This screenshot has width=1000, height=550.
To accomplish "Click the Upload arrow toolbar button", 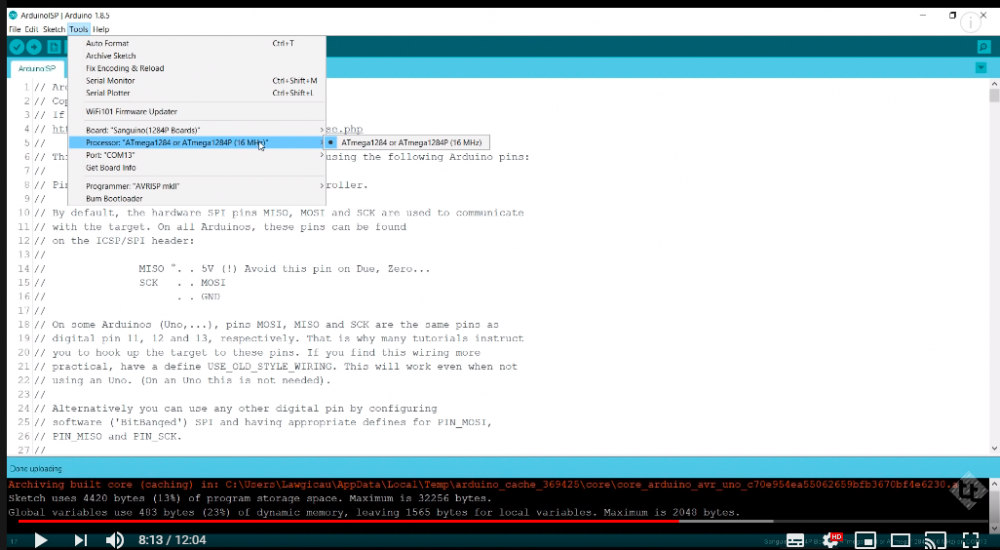I will click(34, 47).
